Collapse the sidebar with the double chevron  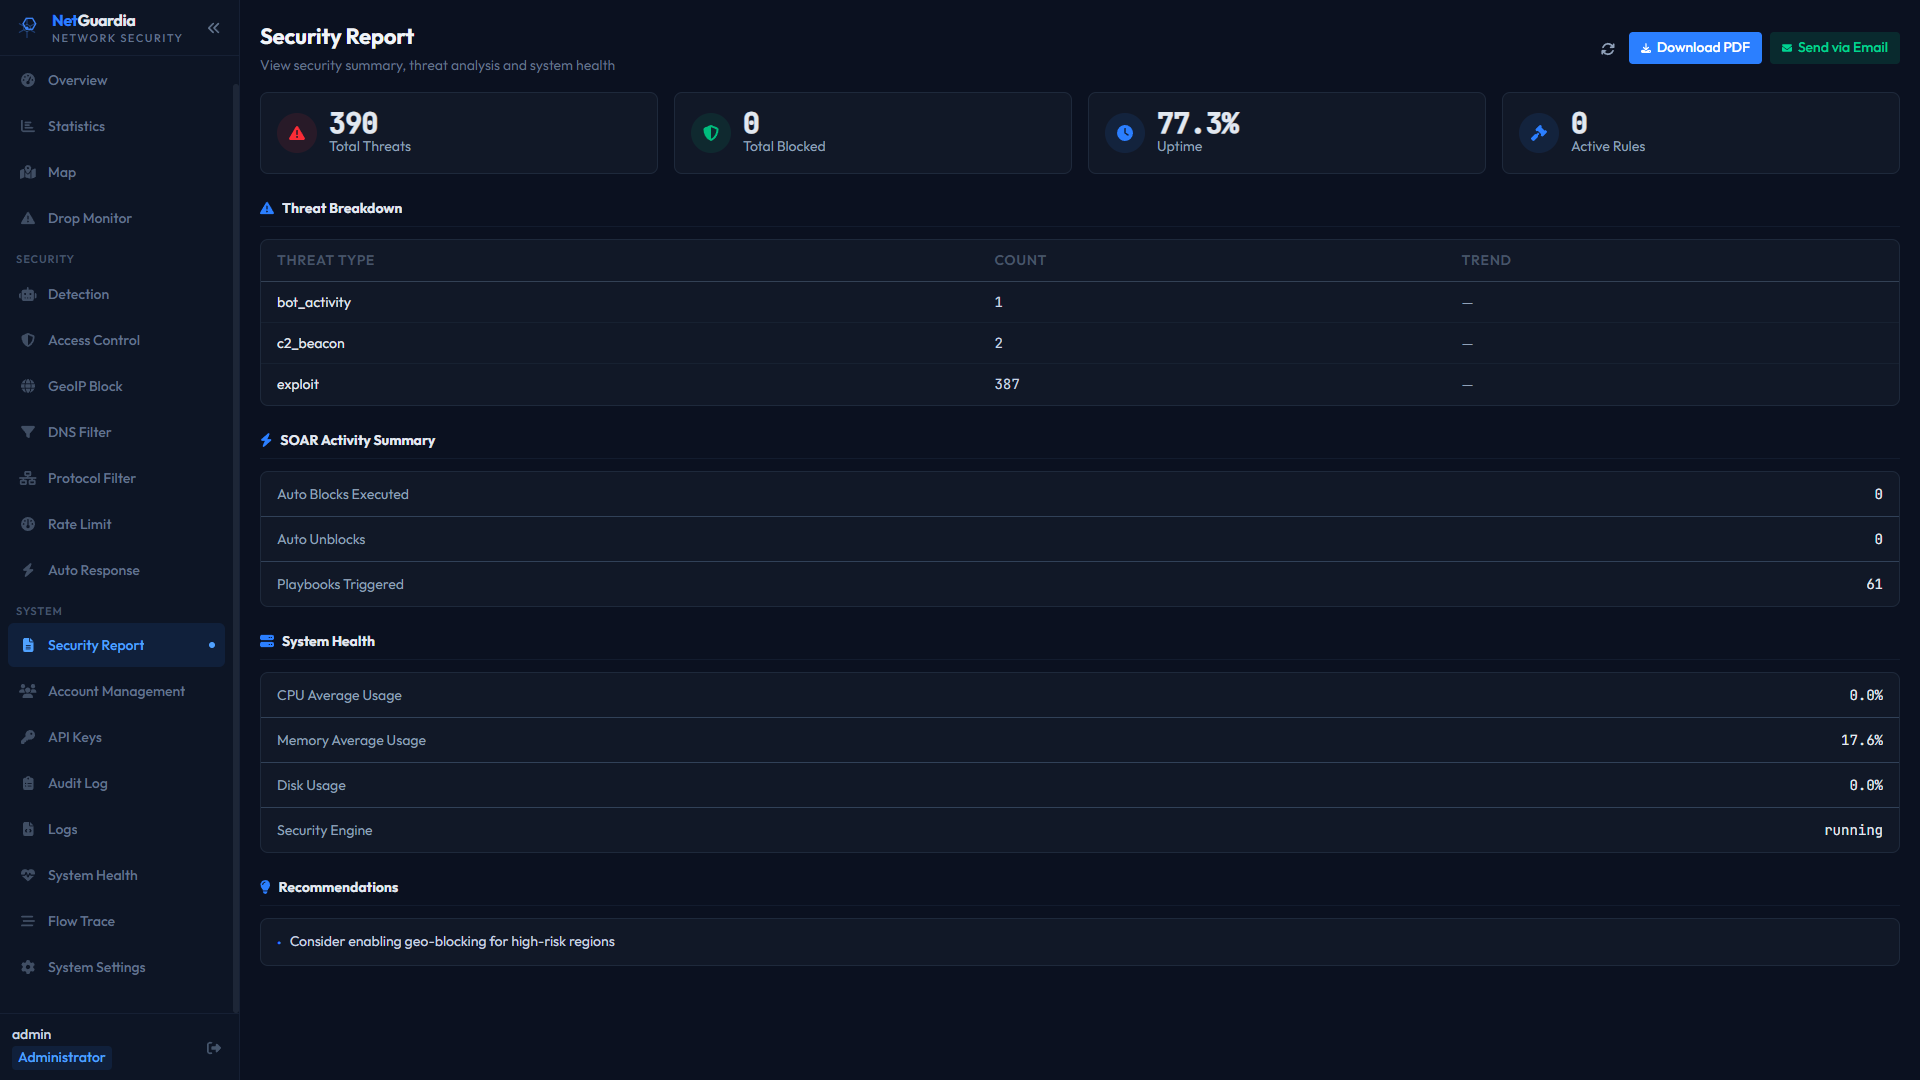(213, 28)
